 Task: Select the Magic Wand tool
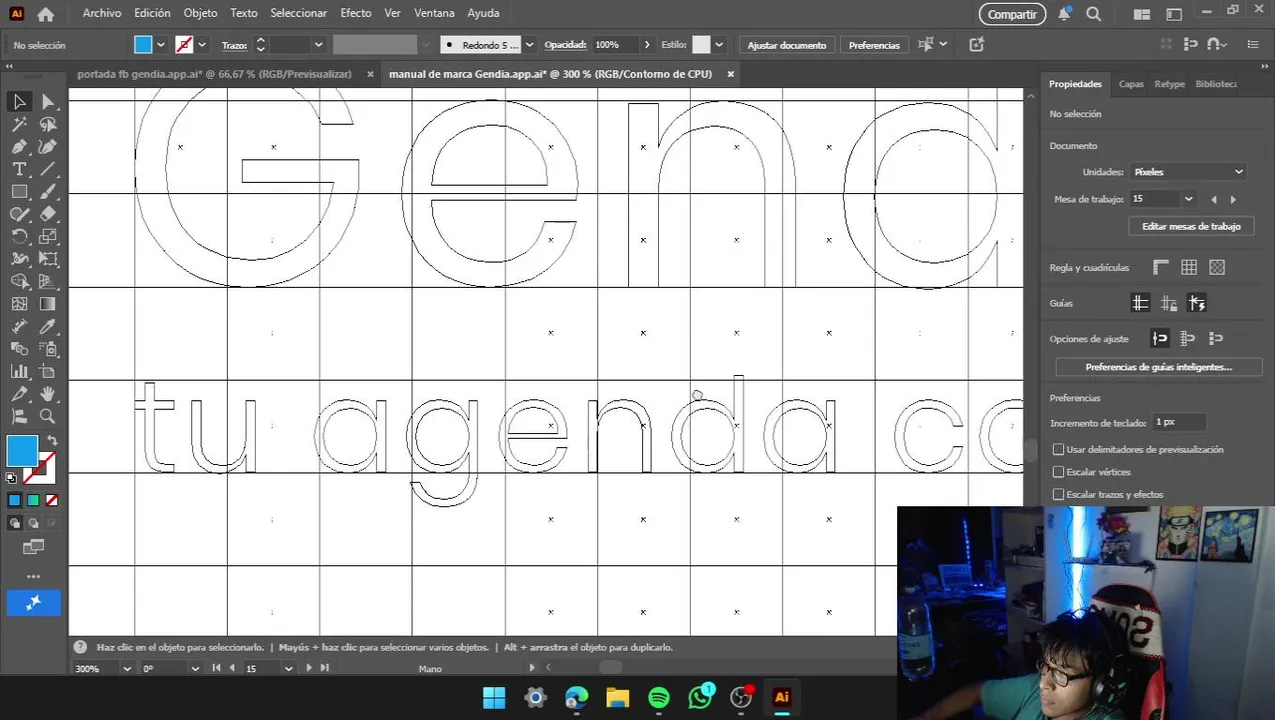tap(19, 124)
